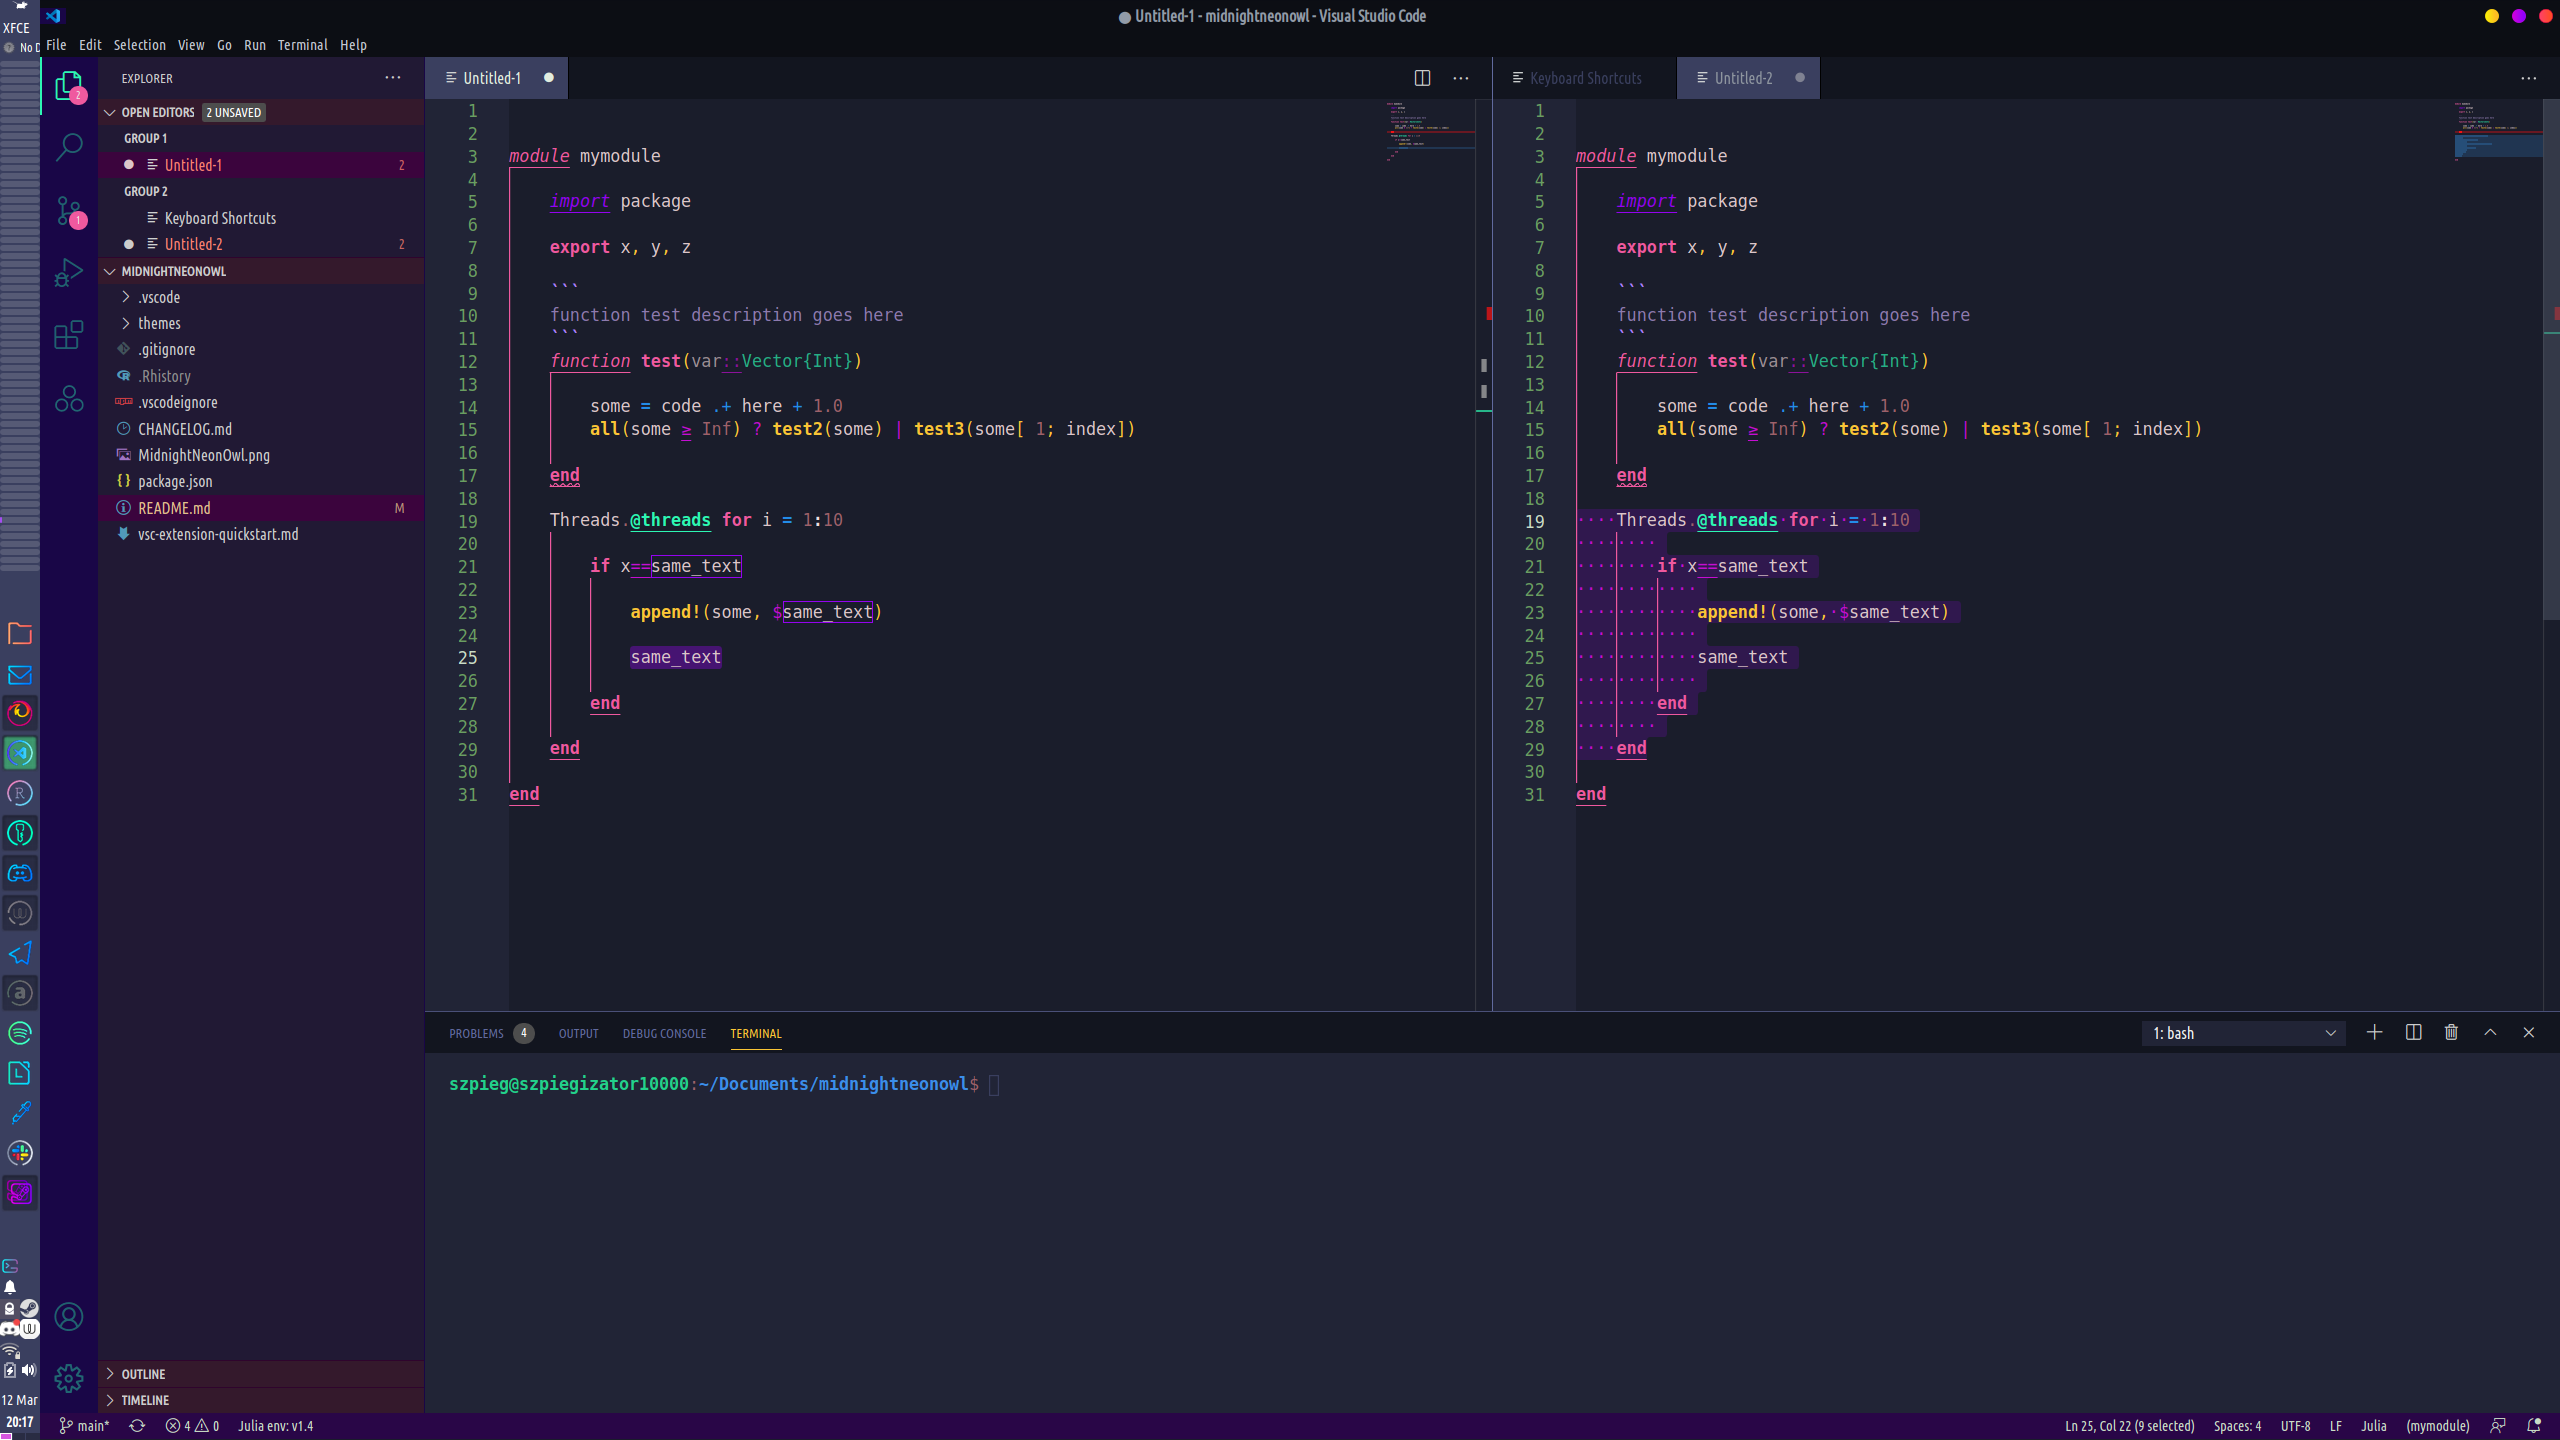The width and height of the screenshot is (2560, 1440).
Task: Click Ln 25, Col 22 cursor position
Action: pyautogui.click(x=2129, y=1426)
